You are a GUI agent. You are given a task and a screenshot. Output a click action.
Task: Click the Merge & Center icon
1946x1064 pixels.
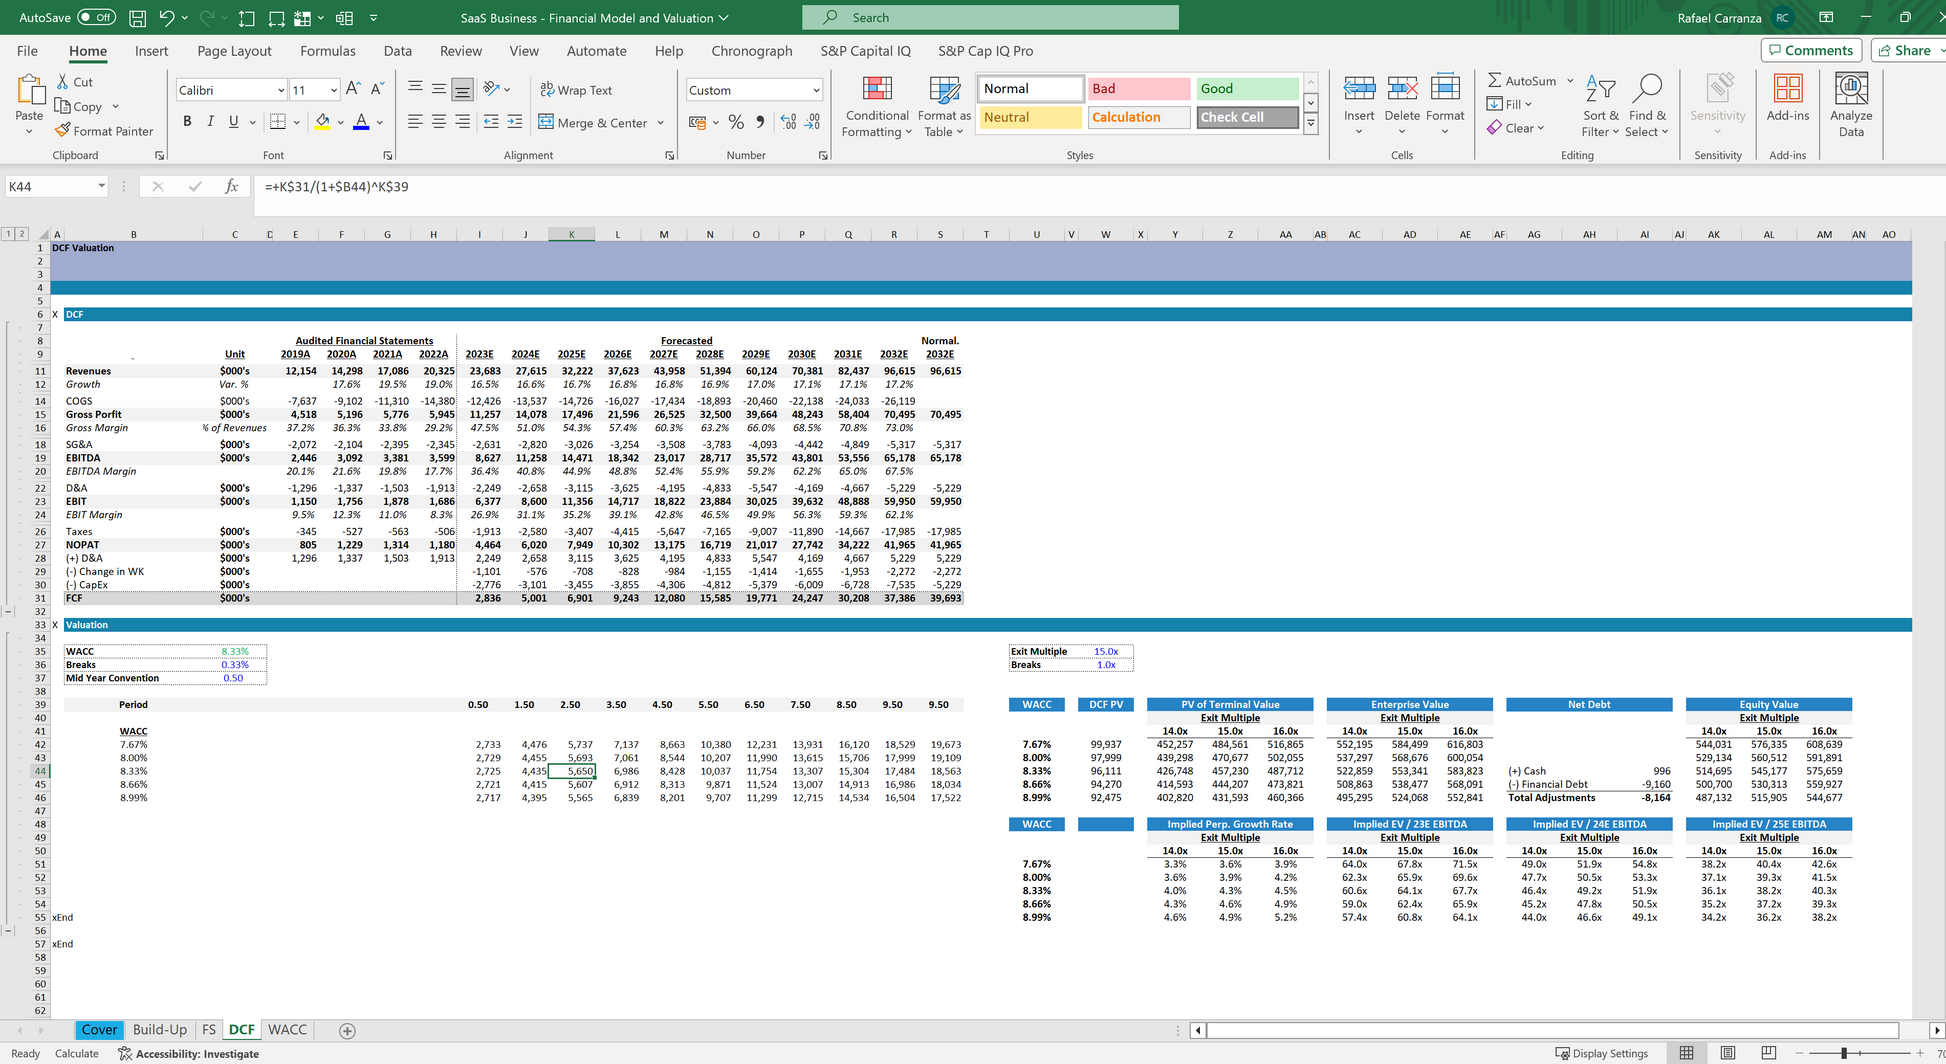546,122
